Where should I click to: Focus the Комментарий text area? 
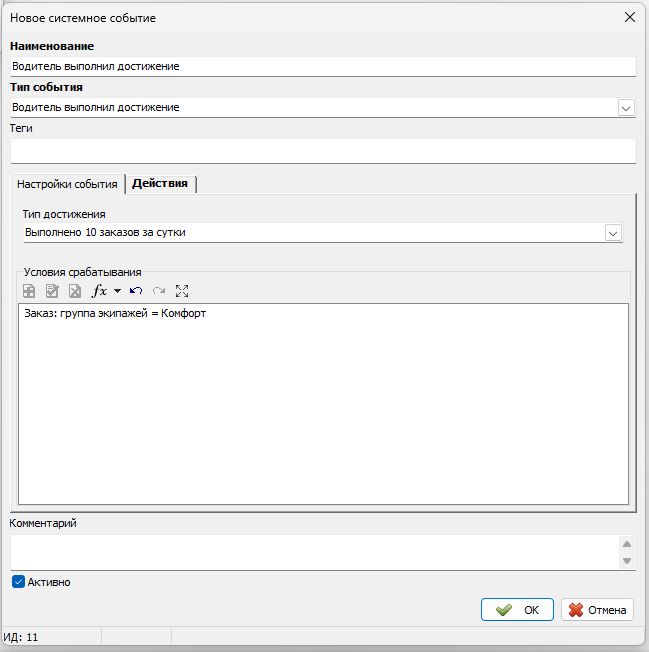tap(310, 552)
